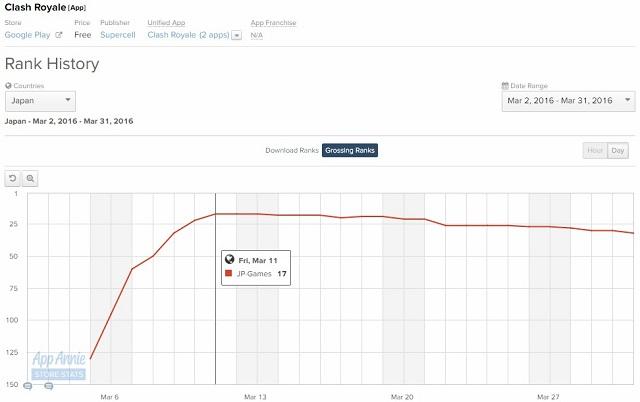Click the rank value 17 in tooltip
Image resolution: width=640 pixels, height=402 pixels.
282,273
